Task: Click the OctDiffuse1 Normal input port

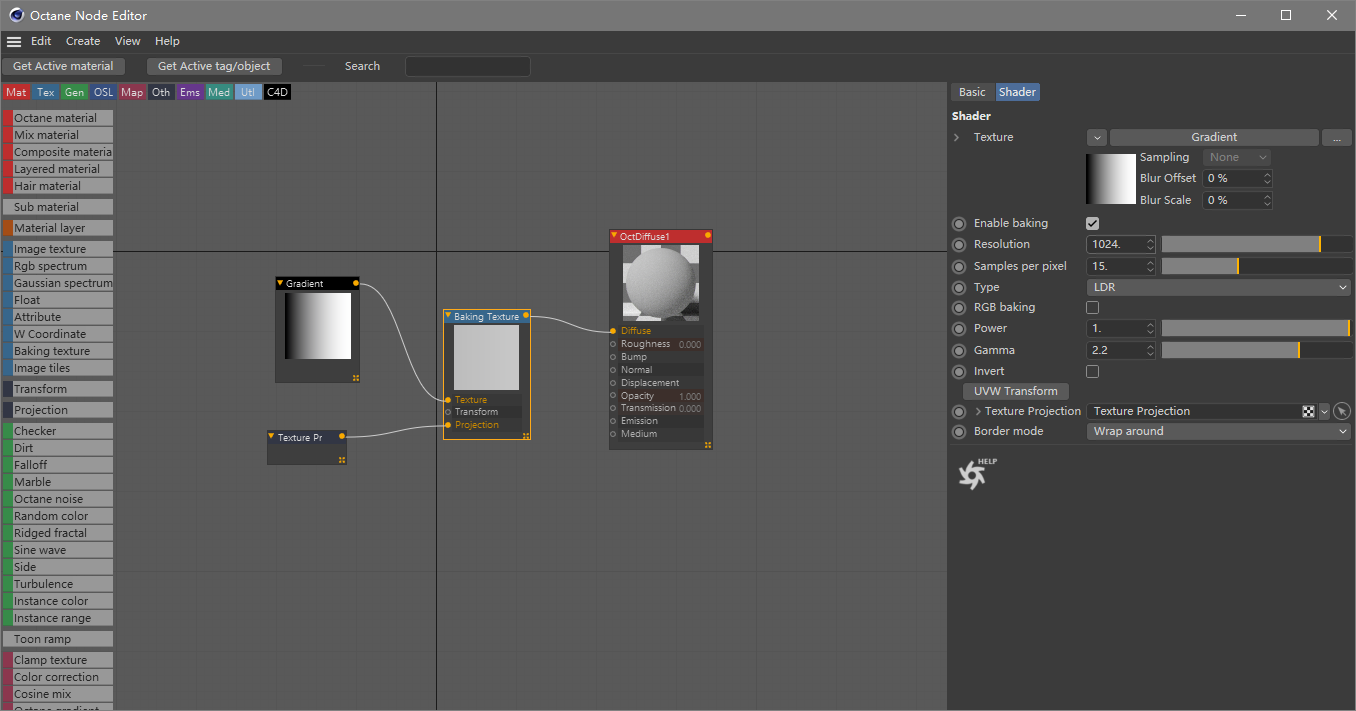Action: coord(613,370)
